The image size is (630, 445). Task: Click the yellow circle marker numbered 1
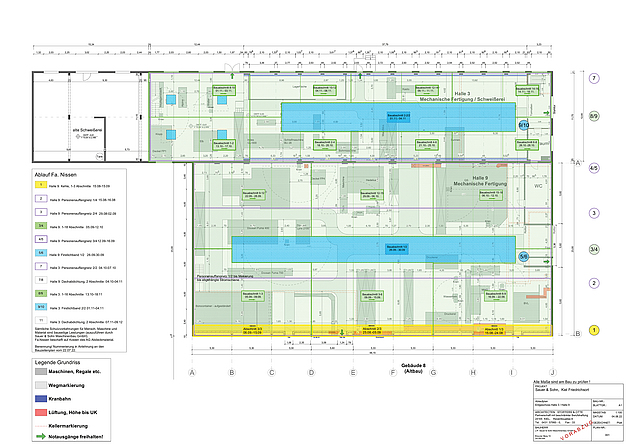coord(593,330)
